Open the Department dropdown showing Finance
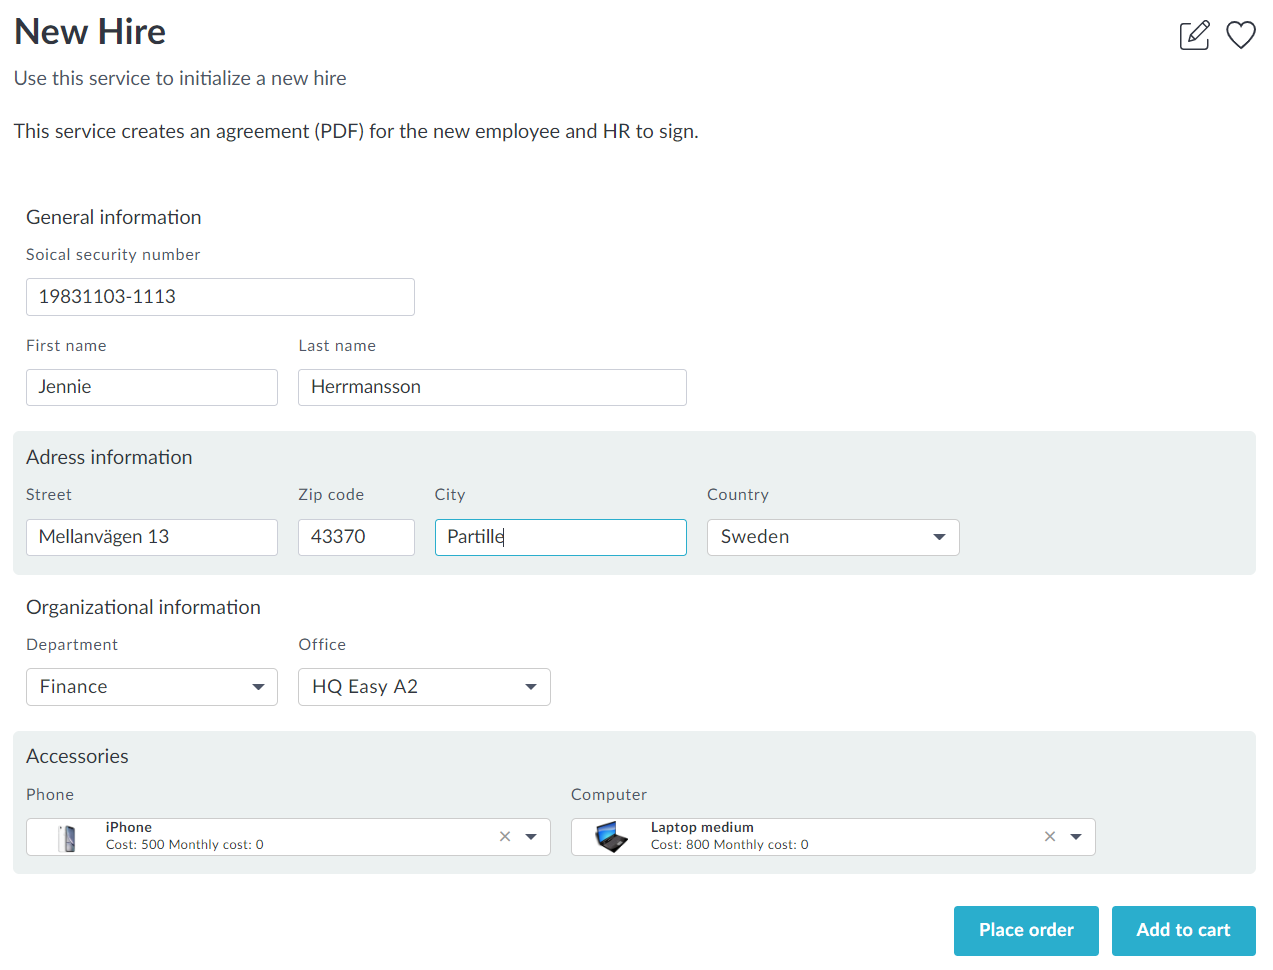The height and width of the screenshot is (970, 1273). [x=151, y=687]
